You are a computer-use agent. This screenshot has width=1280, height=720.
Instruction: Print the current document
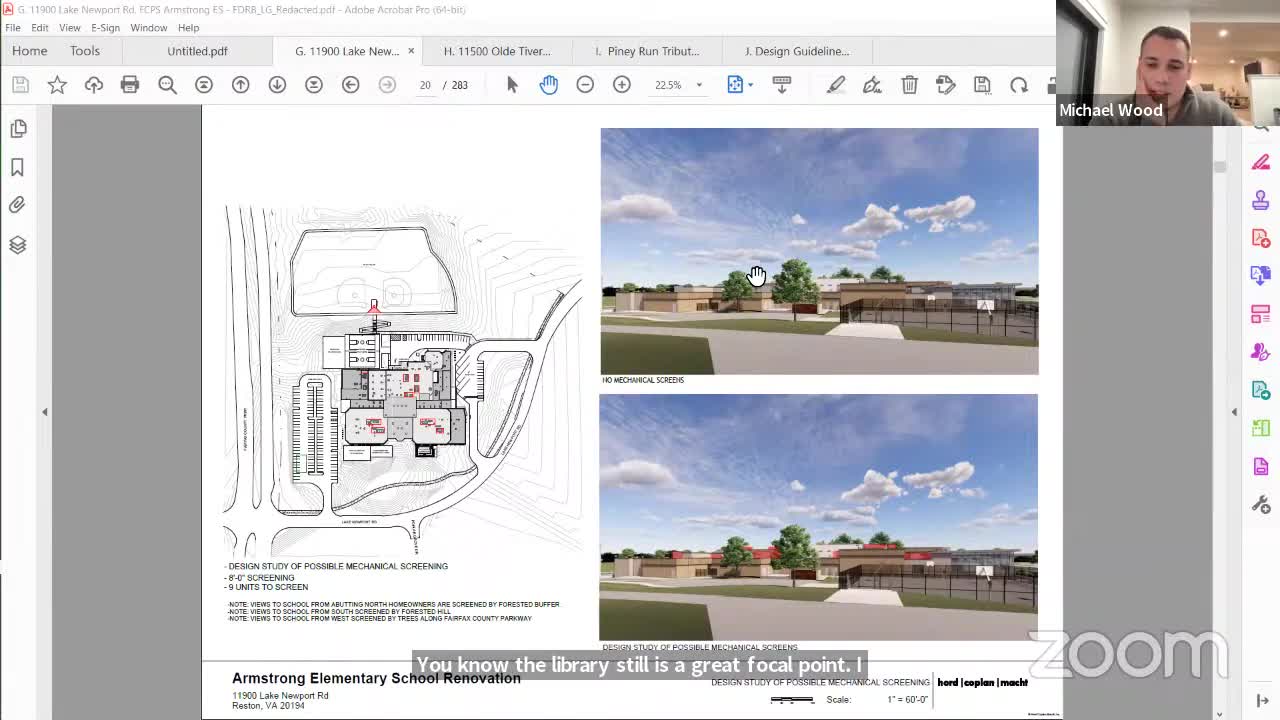click(x=129, y=84)
